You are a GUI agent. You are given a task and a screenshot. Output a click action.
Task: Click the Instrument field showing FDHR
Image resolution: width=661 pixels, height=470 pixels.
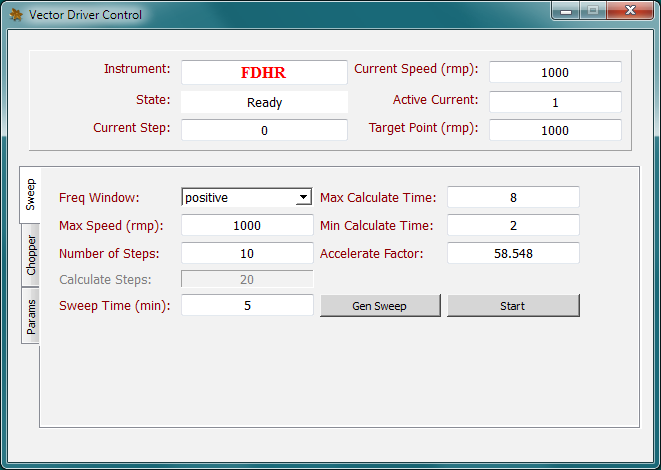264,73
